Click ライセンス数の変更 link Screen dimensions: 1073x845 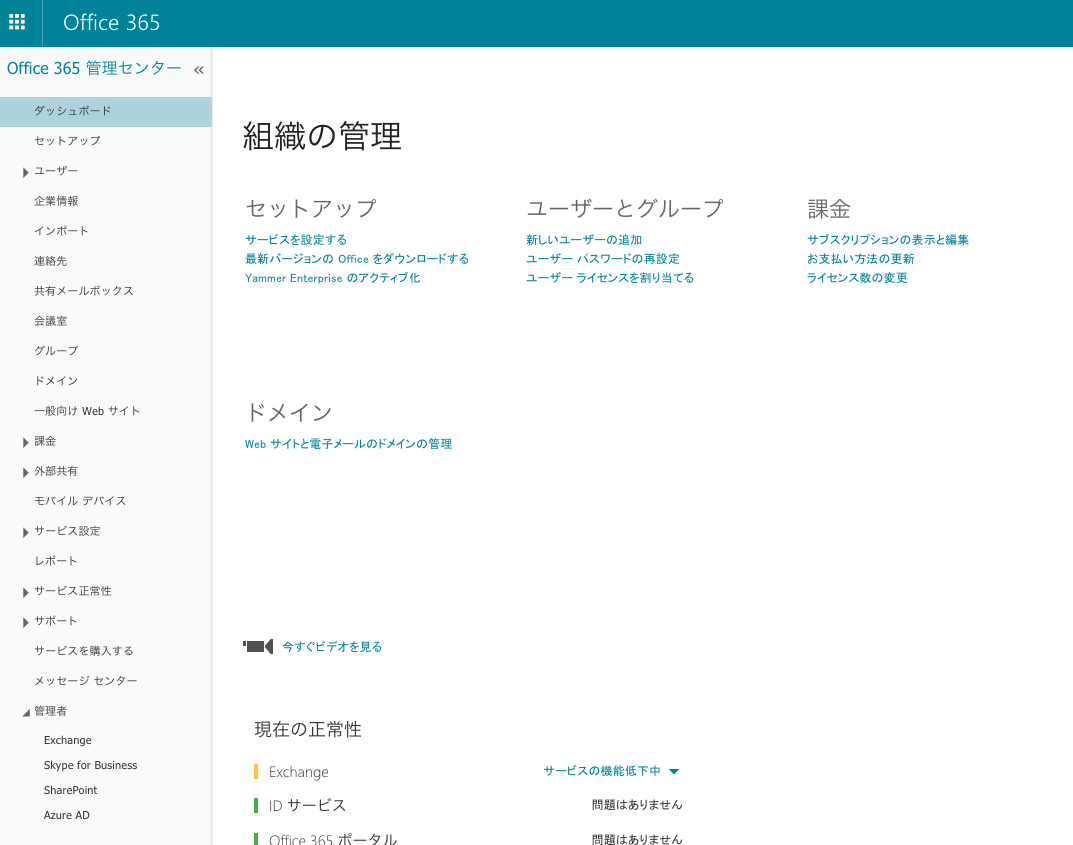(x=857, y=278)
